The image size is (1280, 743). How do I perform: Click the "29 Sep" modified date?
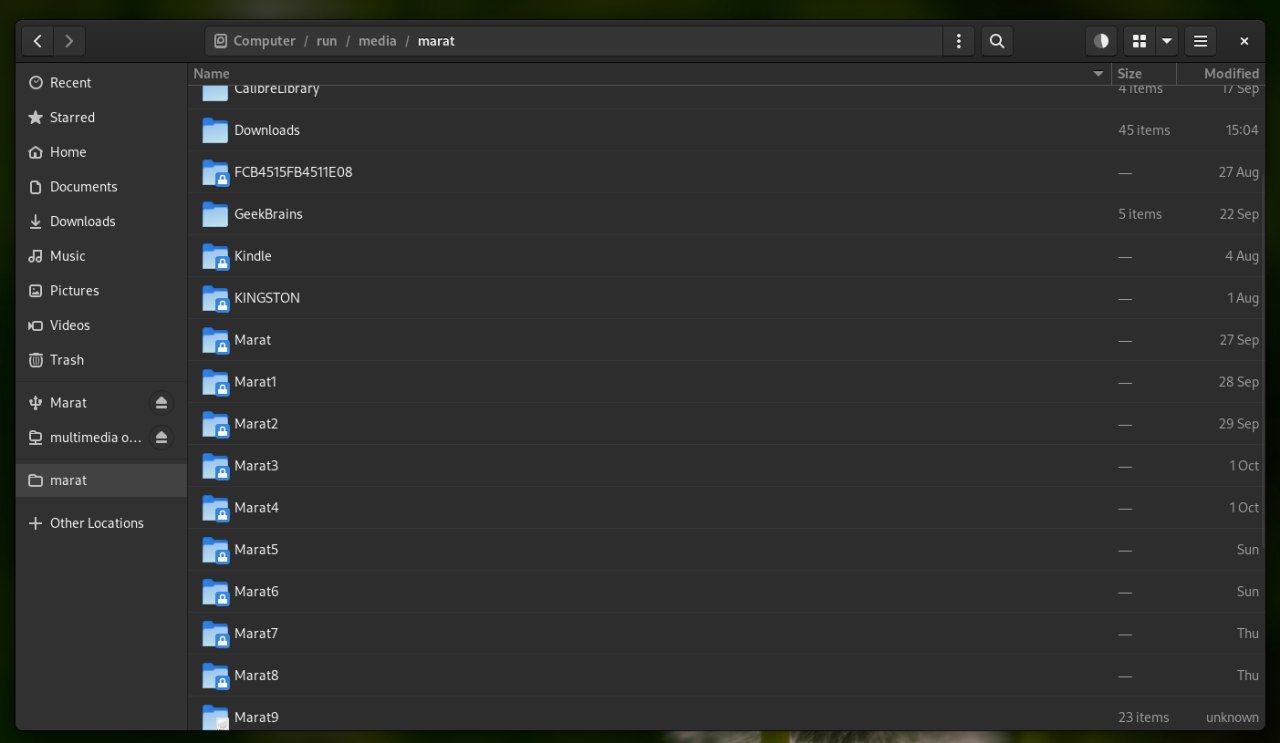point(1239,424)
